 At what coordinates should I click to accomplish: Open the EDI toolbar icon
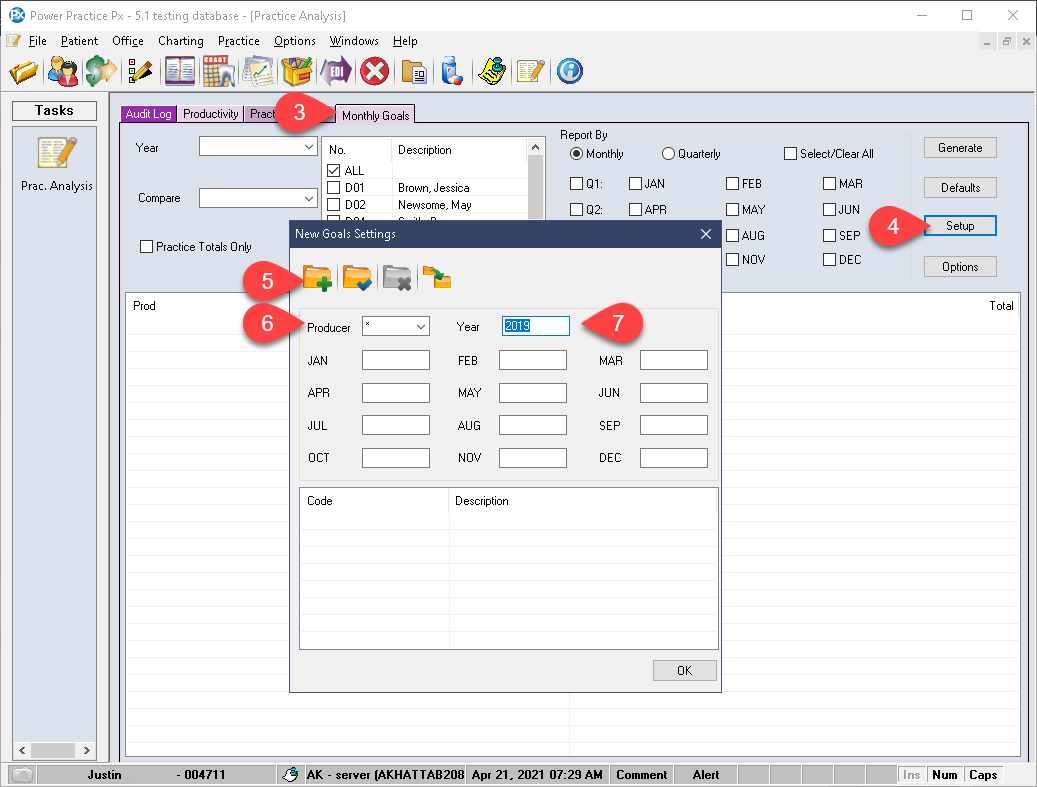coord(336,71)
